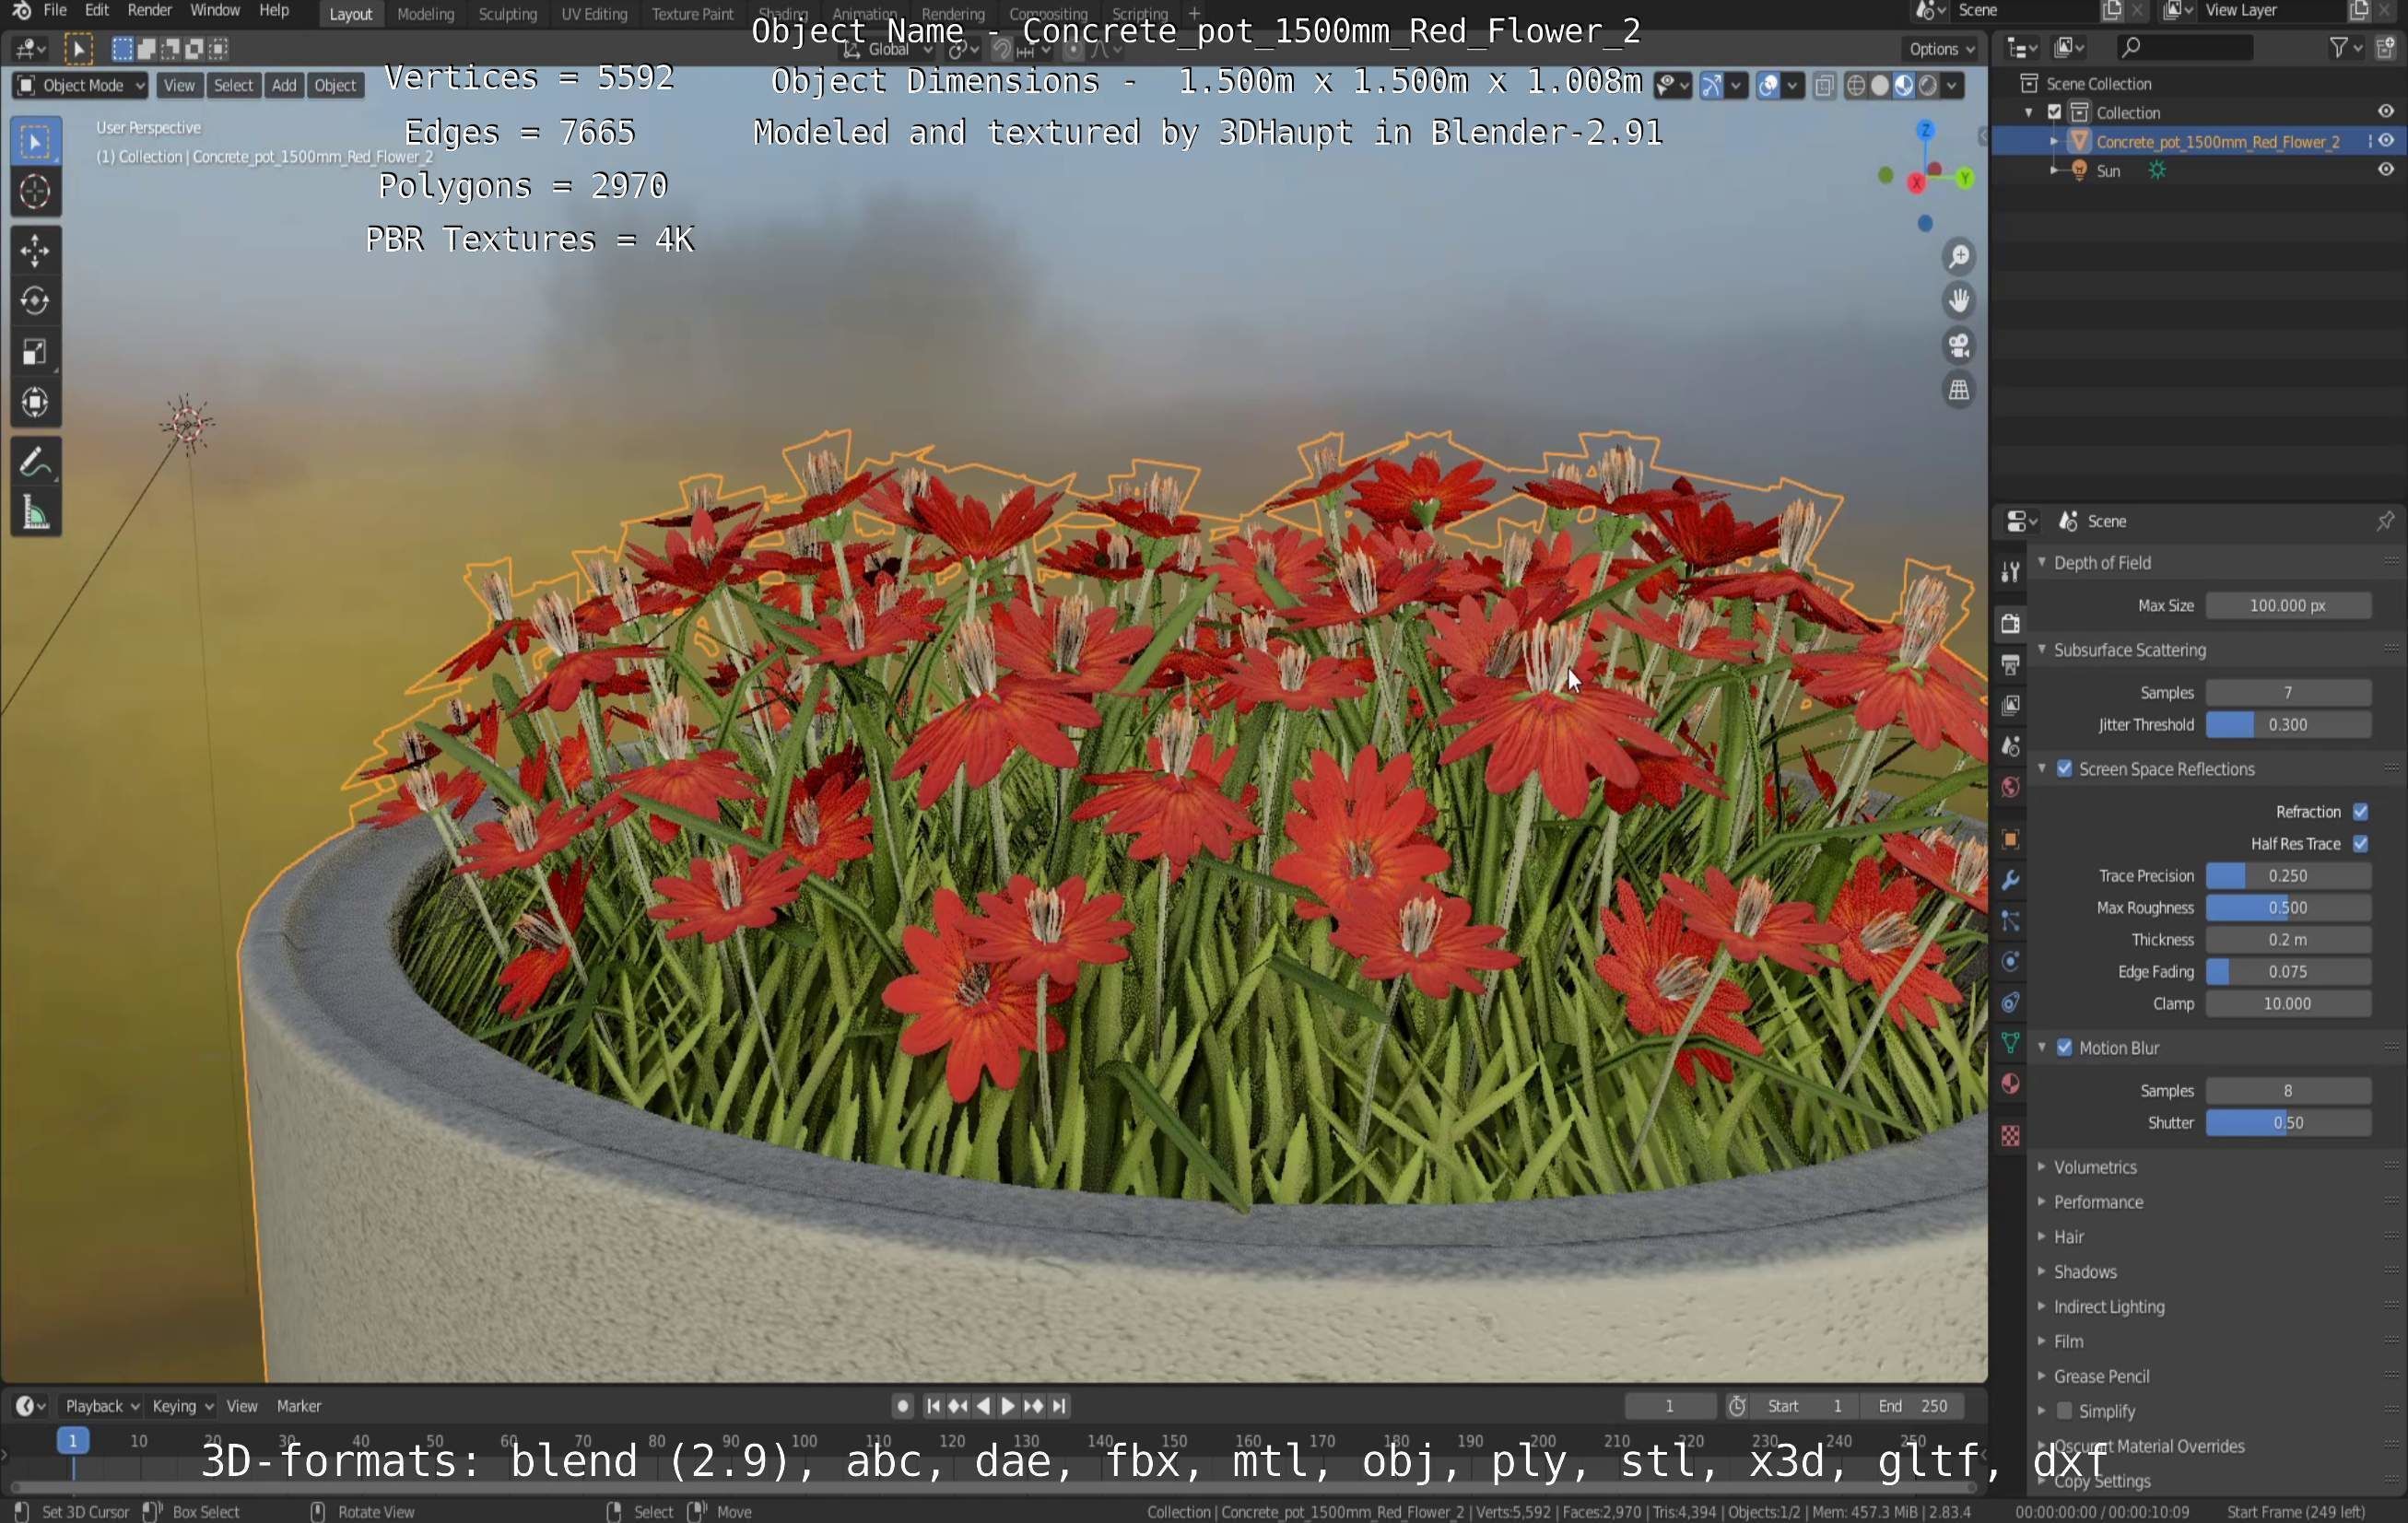Enable Screen Space Reflections checkbox

[2064, 769]
